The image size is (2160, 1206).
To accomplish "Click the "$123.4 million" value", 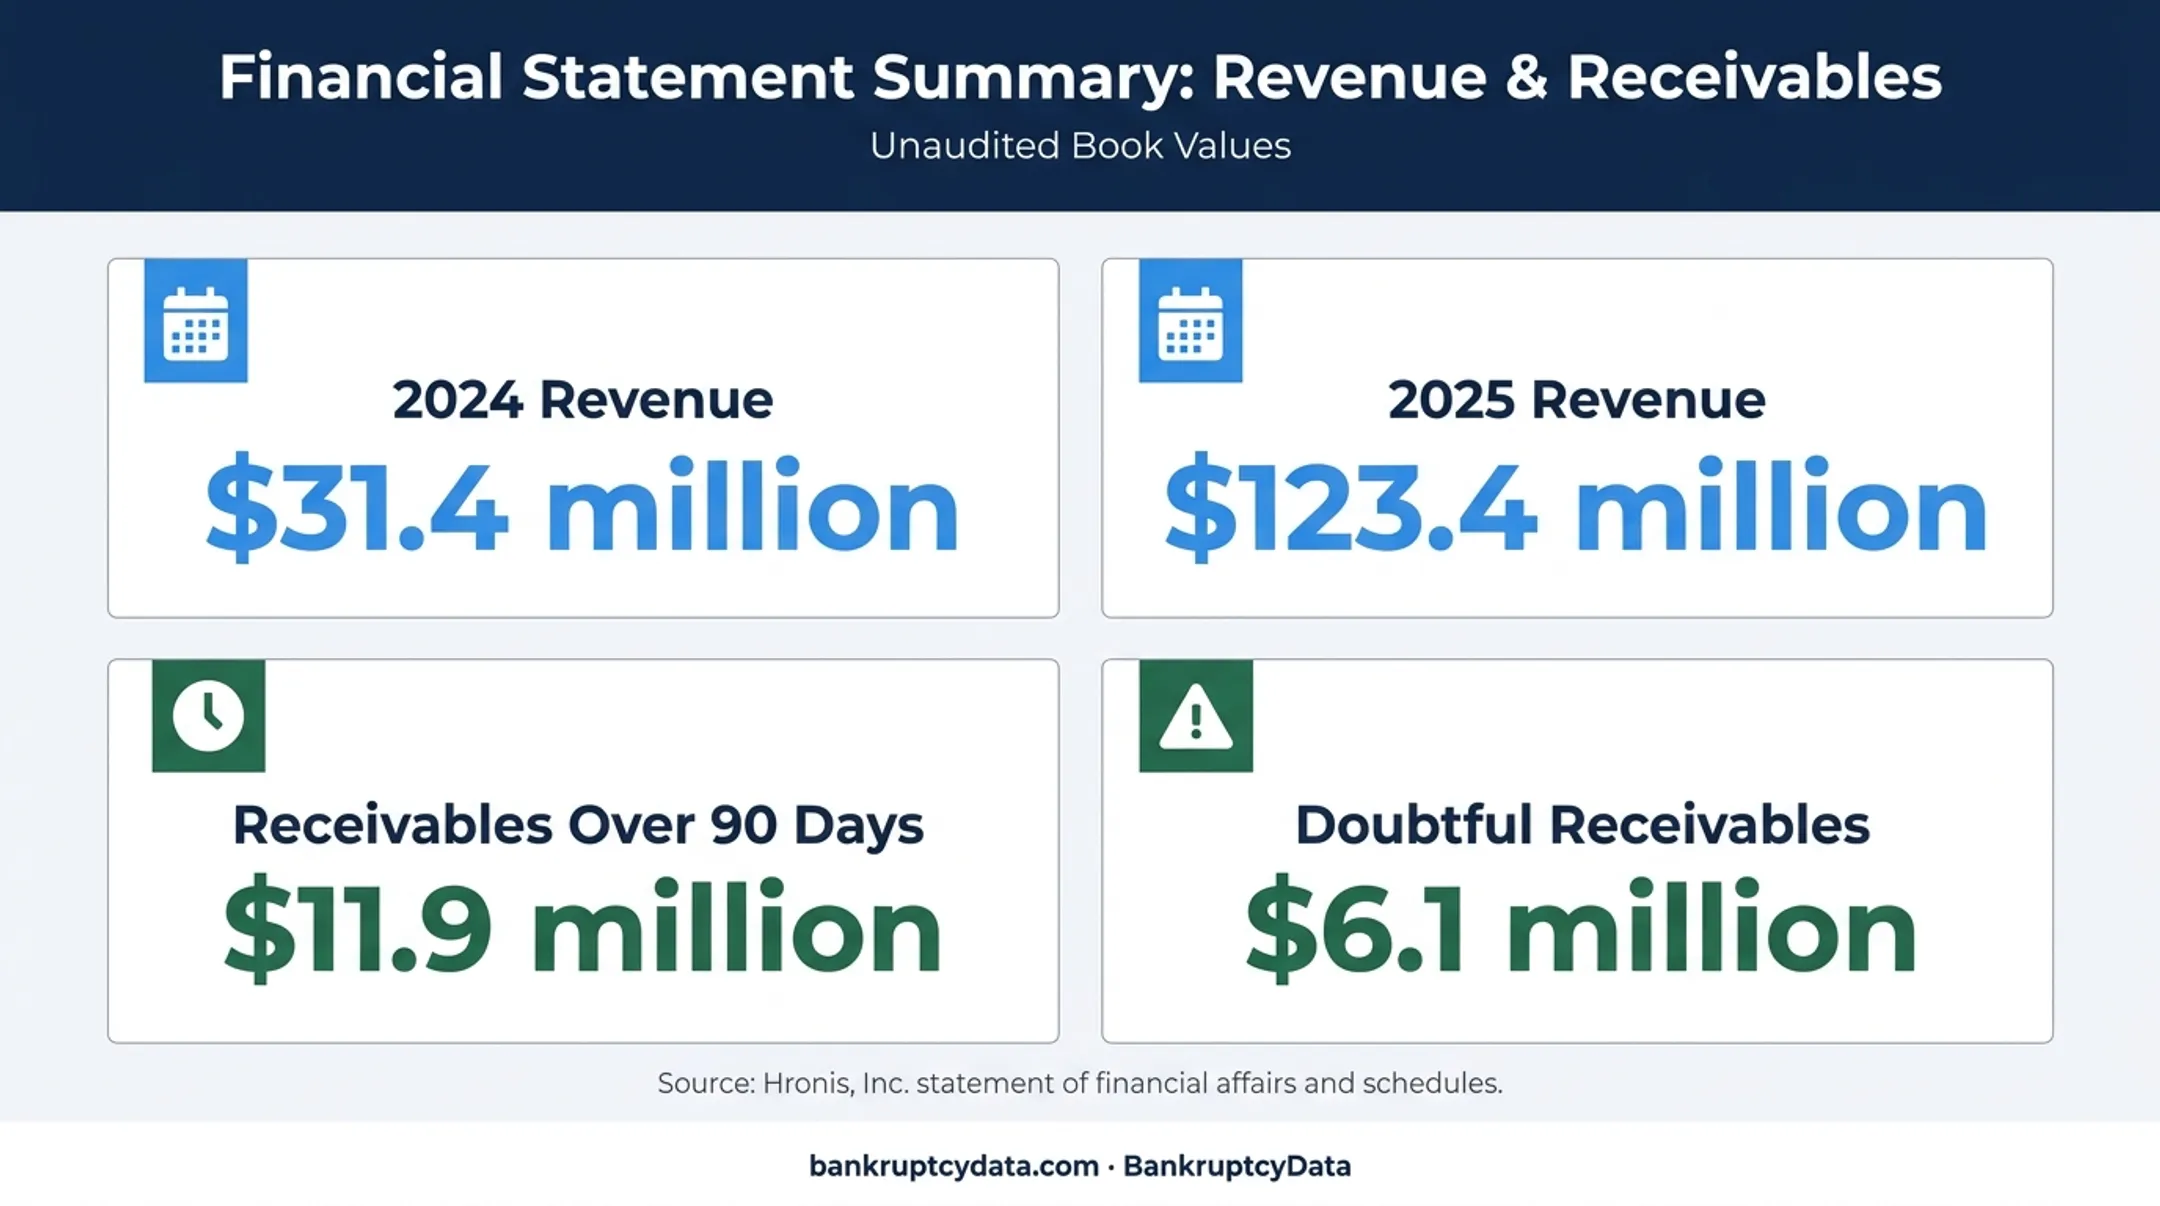I will pyautogui.click(x=1577, y=507).
